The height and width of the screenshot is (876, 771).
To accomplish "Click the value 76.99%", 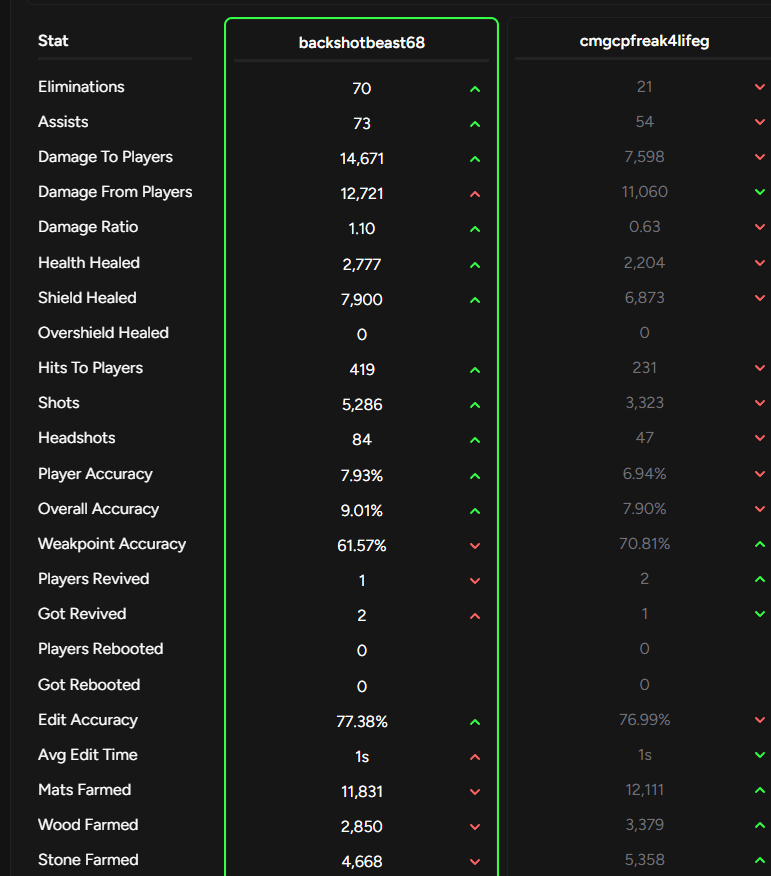I will (644, 720).
